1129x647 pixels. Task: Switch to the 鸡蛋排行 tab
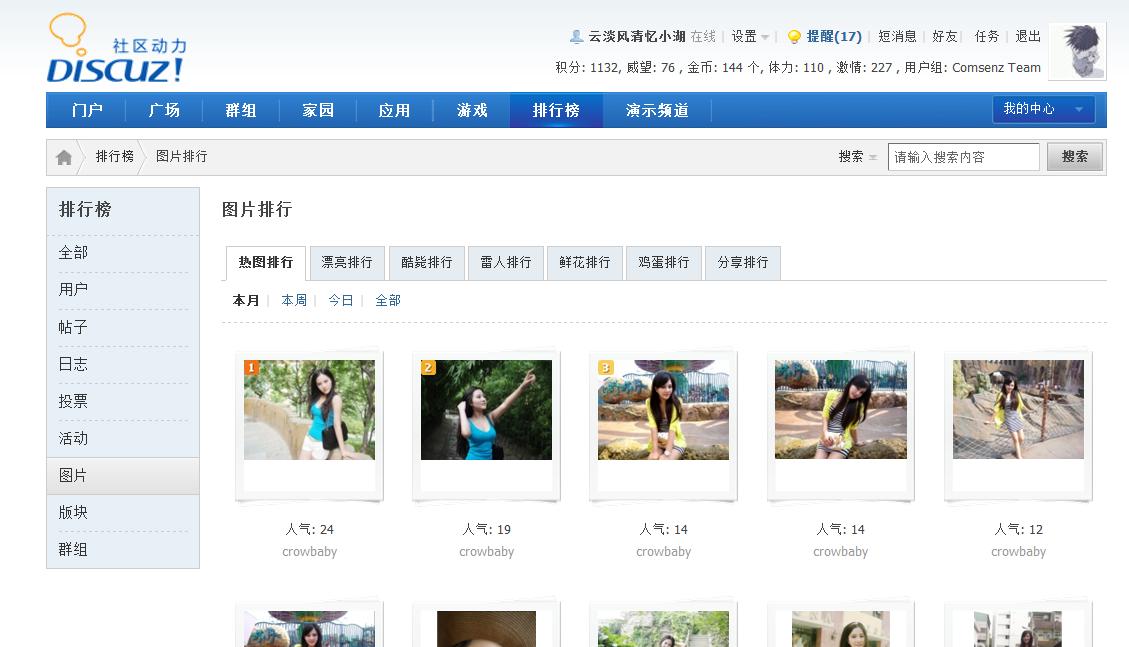[664, 263]
